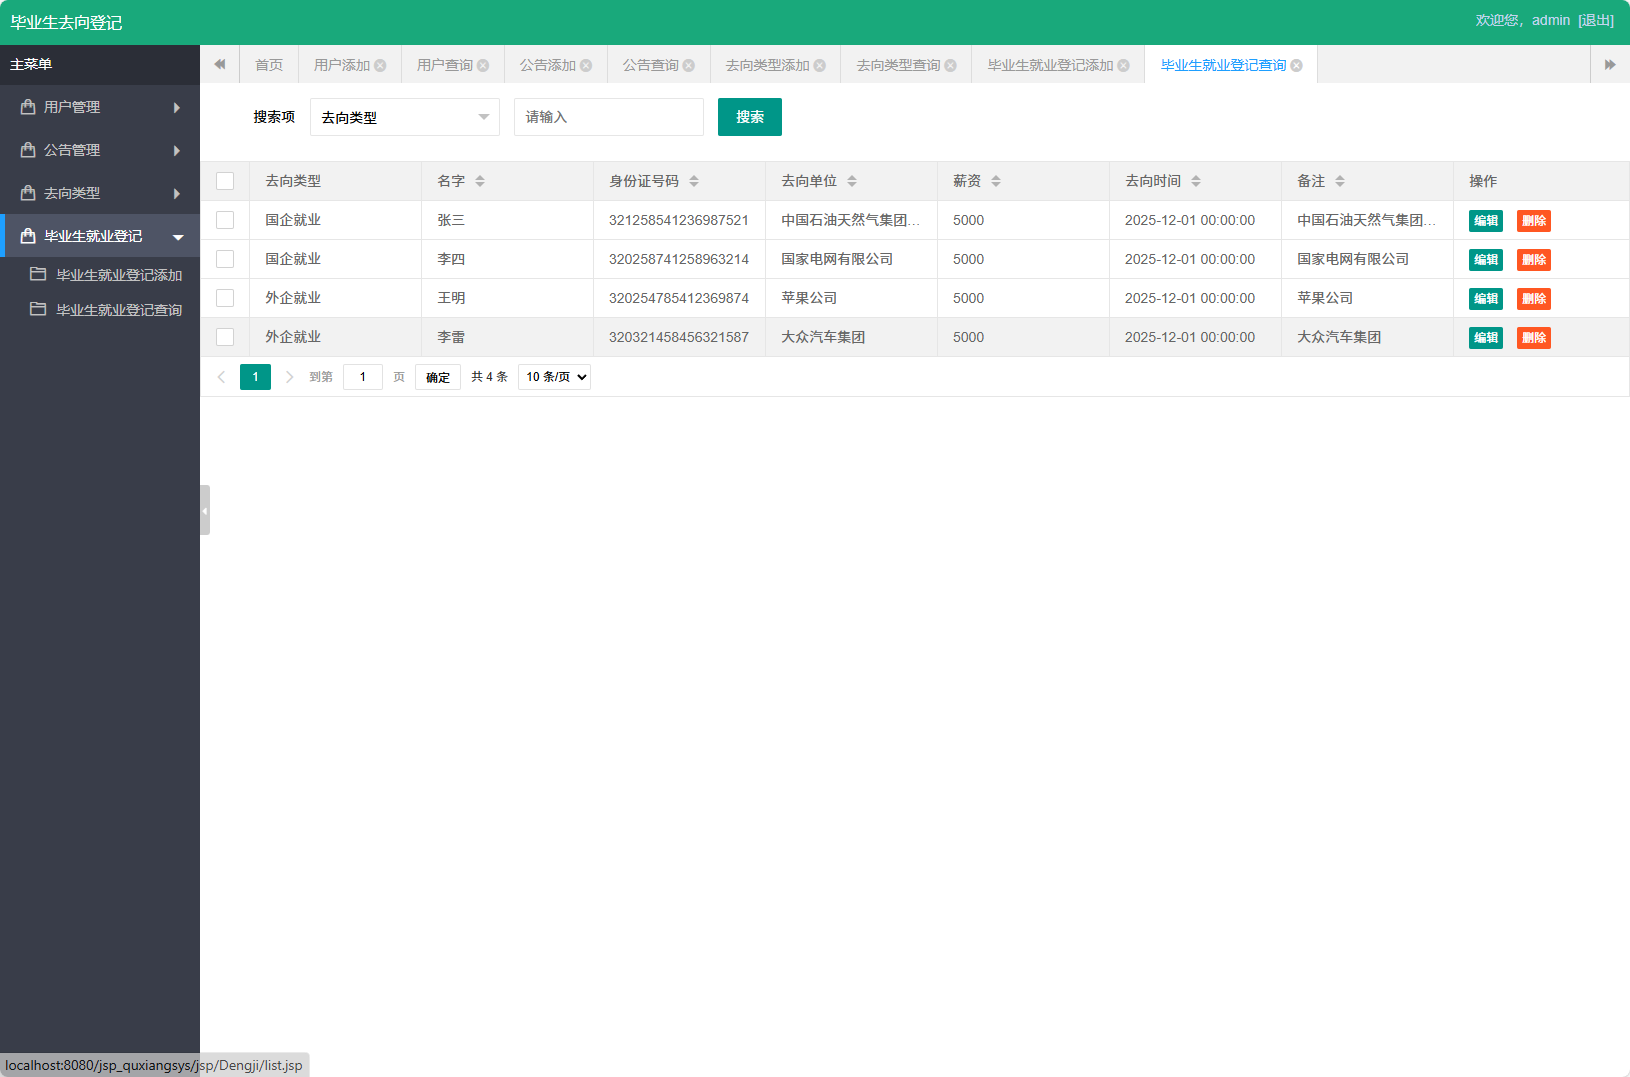The height and width of the screenshot is (1077, 1630).
Task: Select the checkbox for 李雷's row
Action: (225, 337)
